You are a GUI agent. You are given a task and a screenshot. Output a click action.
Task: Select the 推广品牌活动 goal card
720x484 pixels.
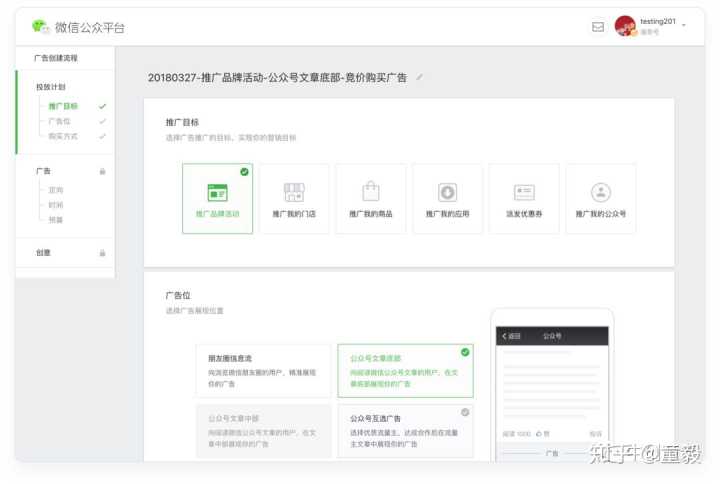point(218,198)
